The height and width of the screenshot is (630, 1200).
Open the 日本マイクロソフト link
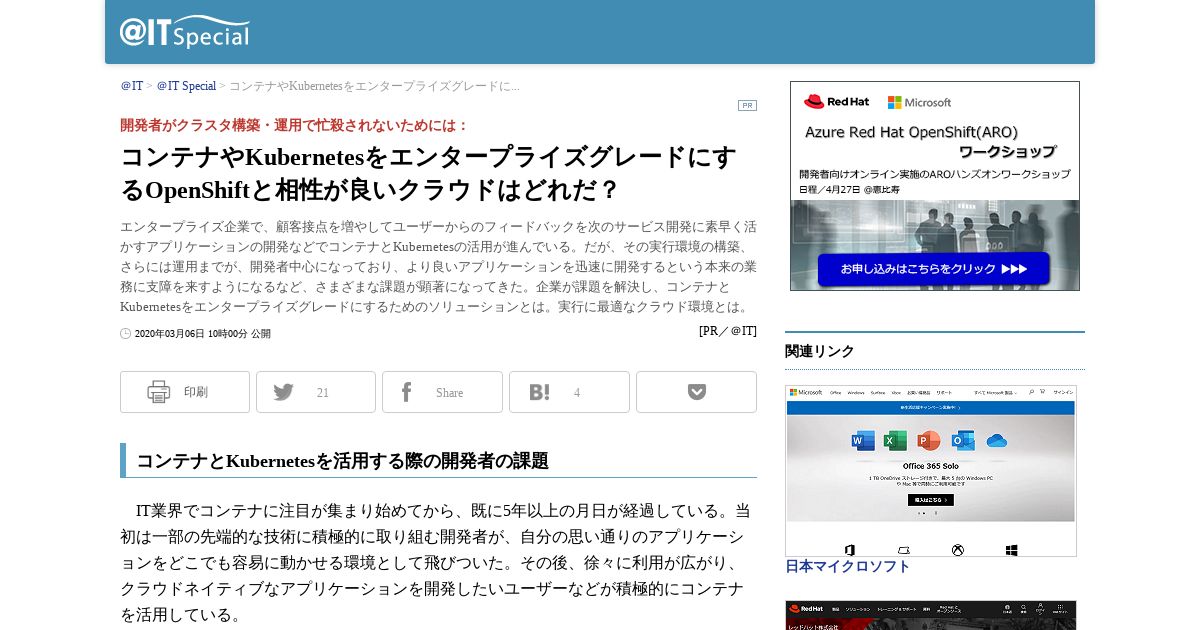pyautogui.click(x=848, y=566)
